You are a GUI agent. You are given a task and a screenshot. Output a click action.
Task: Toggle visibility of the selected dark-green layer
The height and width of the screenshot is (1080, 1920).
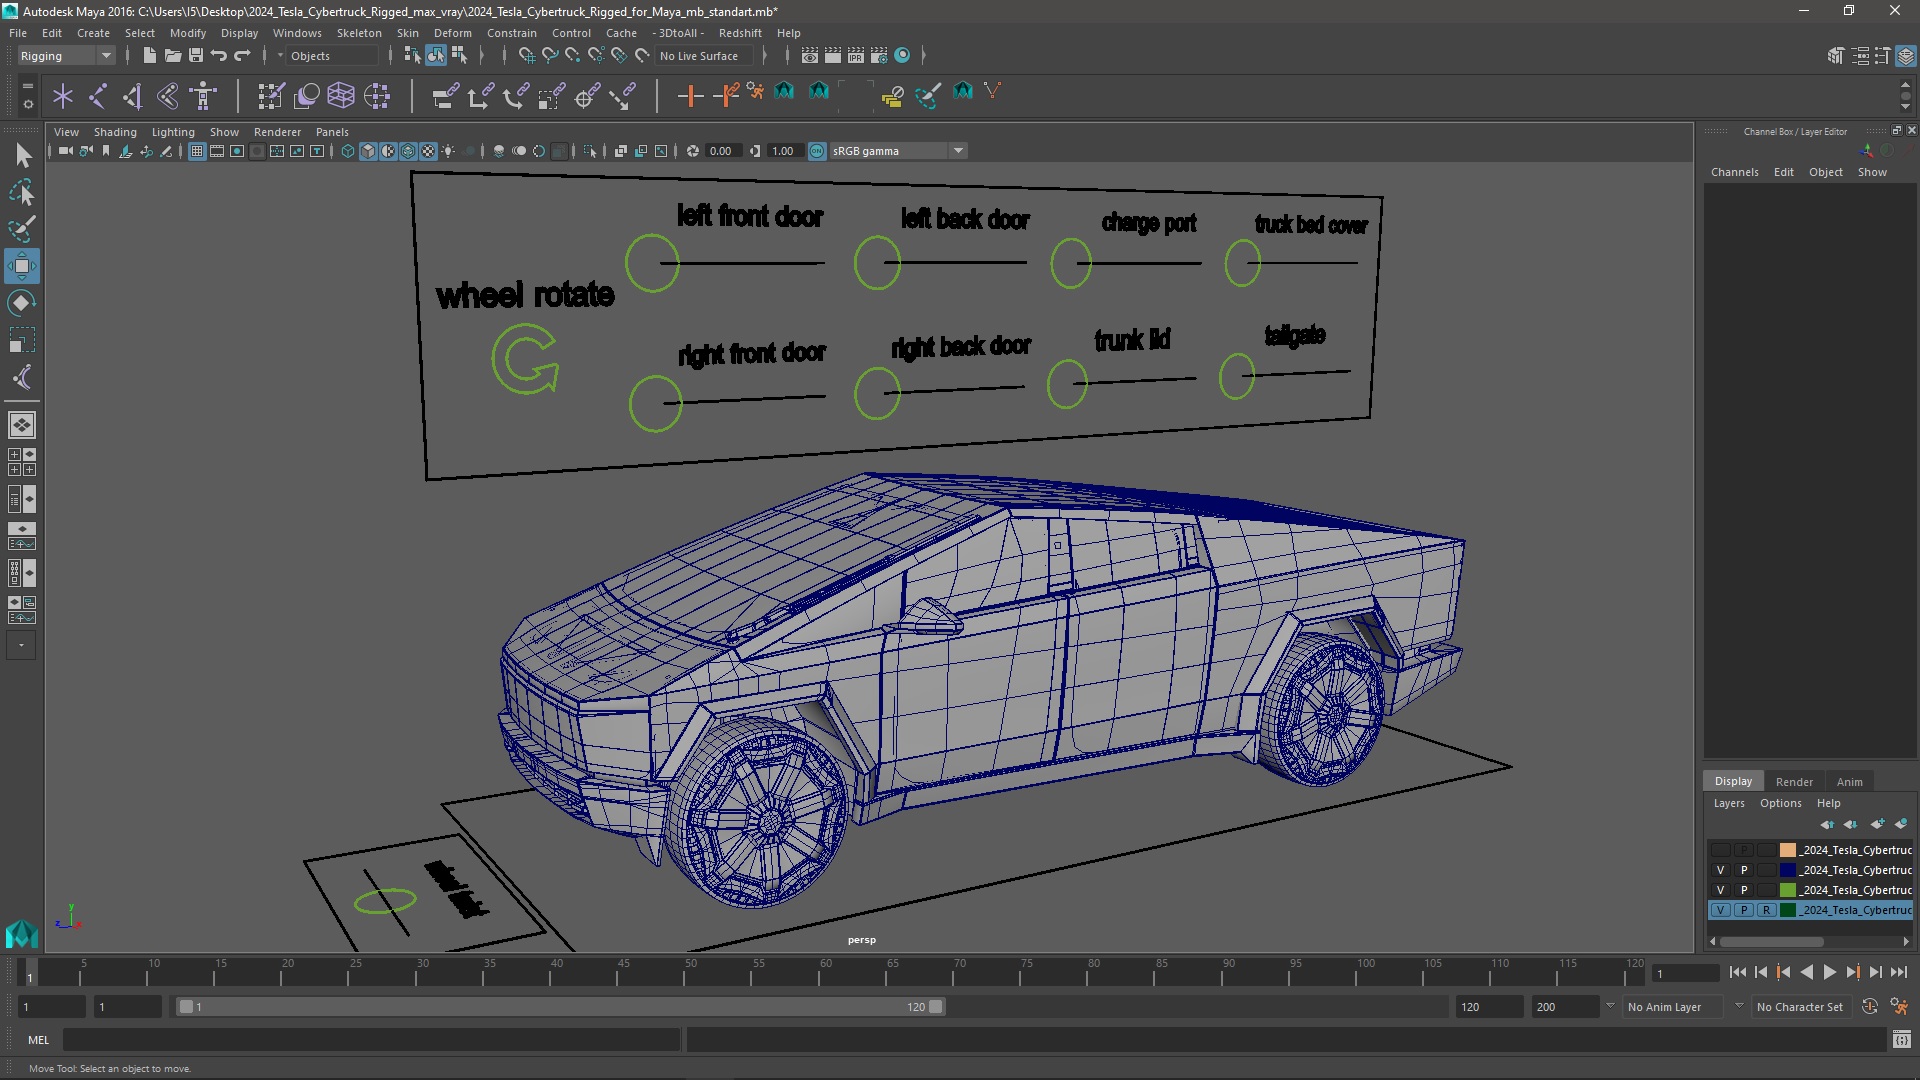pos(1721,910)
